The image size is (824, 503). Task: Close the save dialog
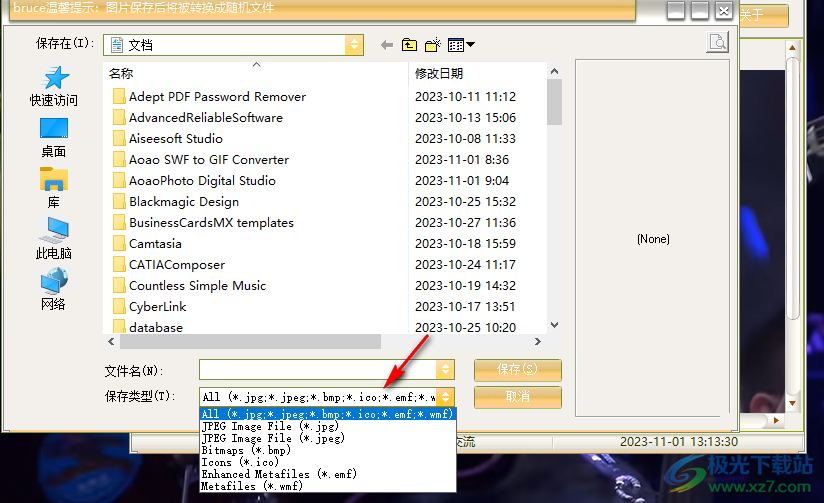724,11
